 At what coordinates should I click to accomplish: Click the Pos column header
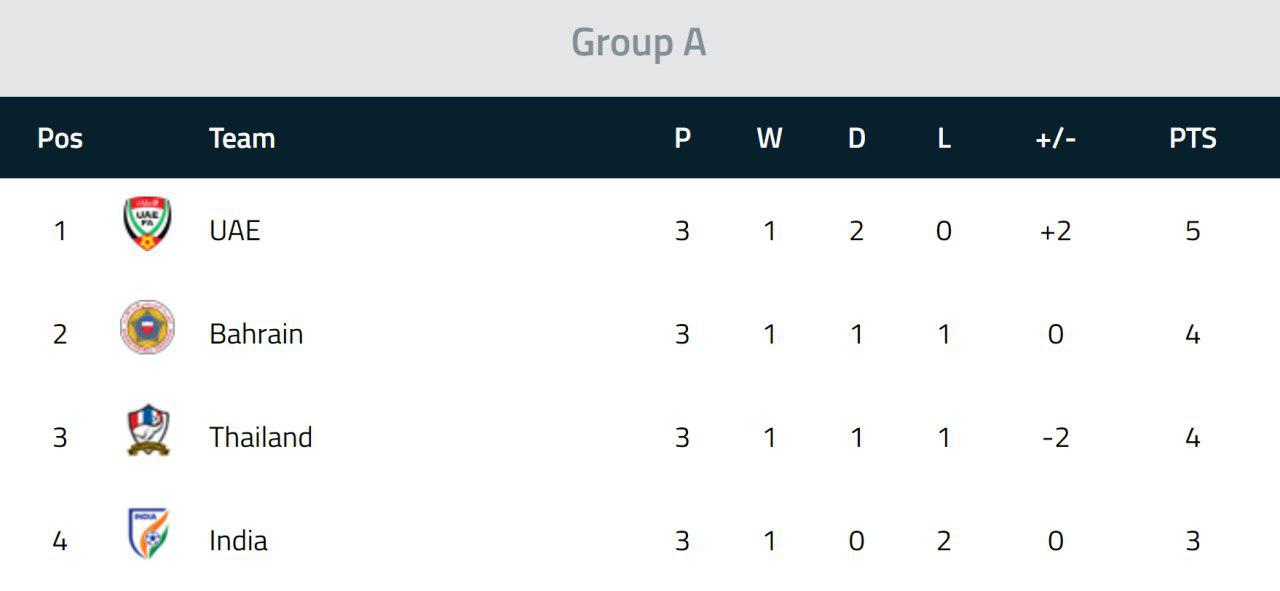(60, 138)
